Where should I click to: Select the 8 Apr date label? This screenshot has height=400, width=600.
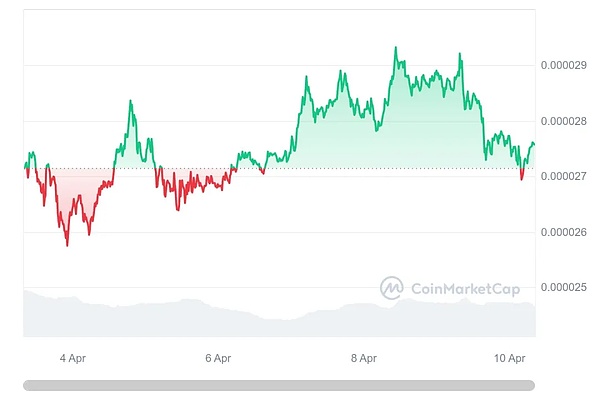click(364, 357)
